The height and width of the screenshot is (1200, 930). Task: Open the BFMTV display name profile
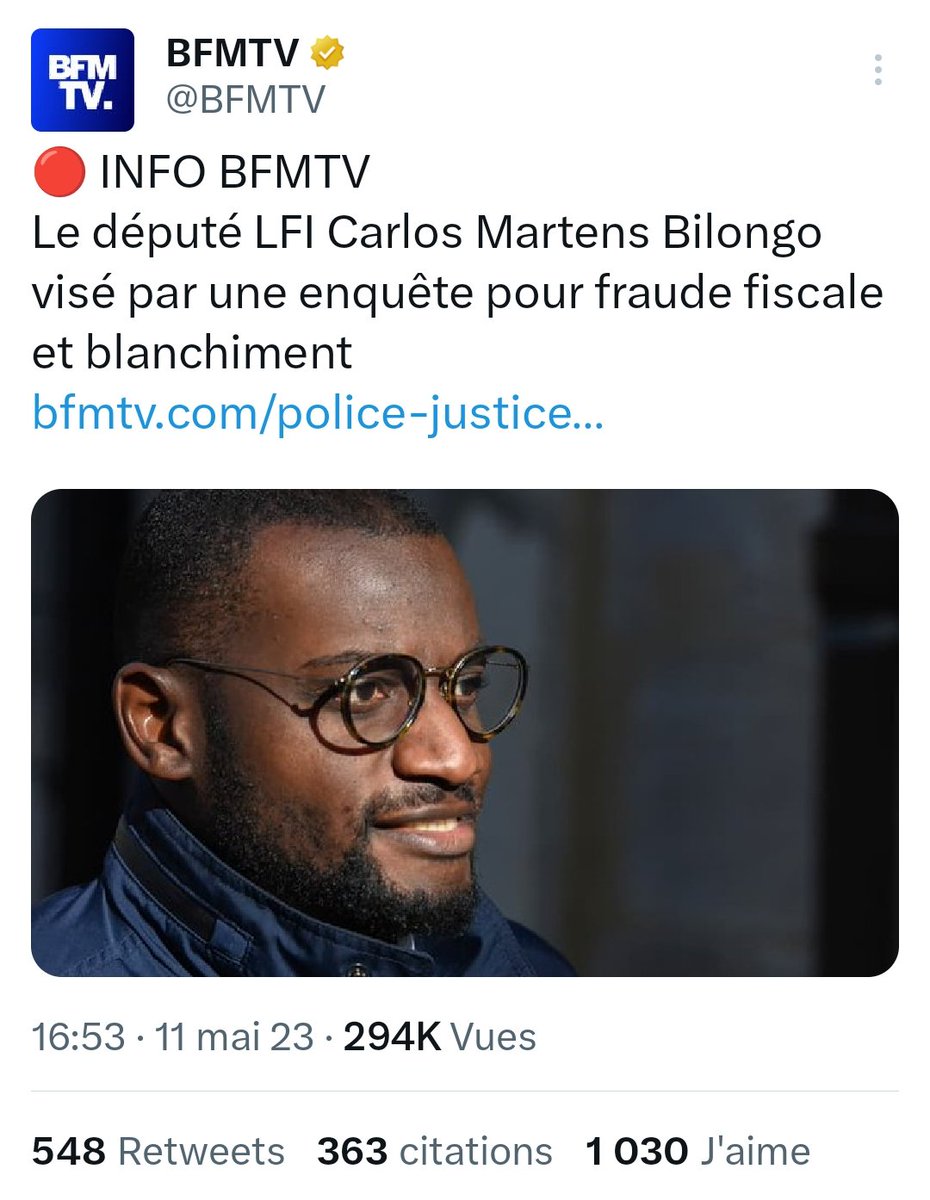point(234,54)
